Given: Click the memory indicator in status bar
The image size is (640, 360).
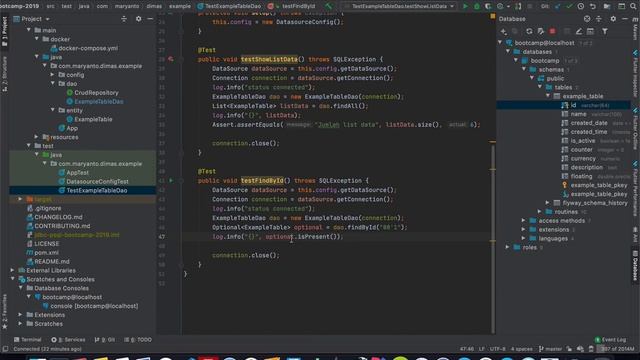Looking at the screenshot, I should (x=616, y=349).
